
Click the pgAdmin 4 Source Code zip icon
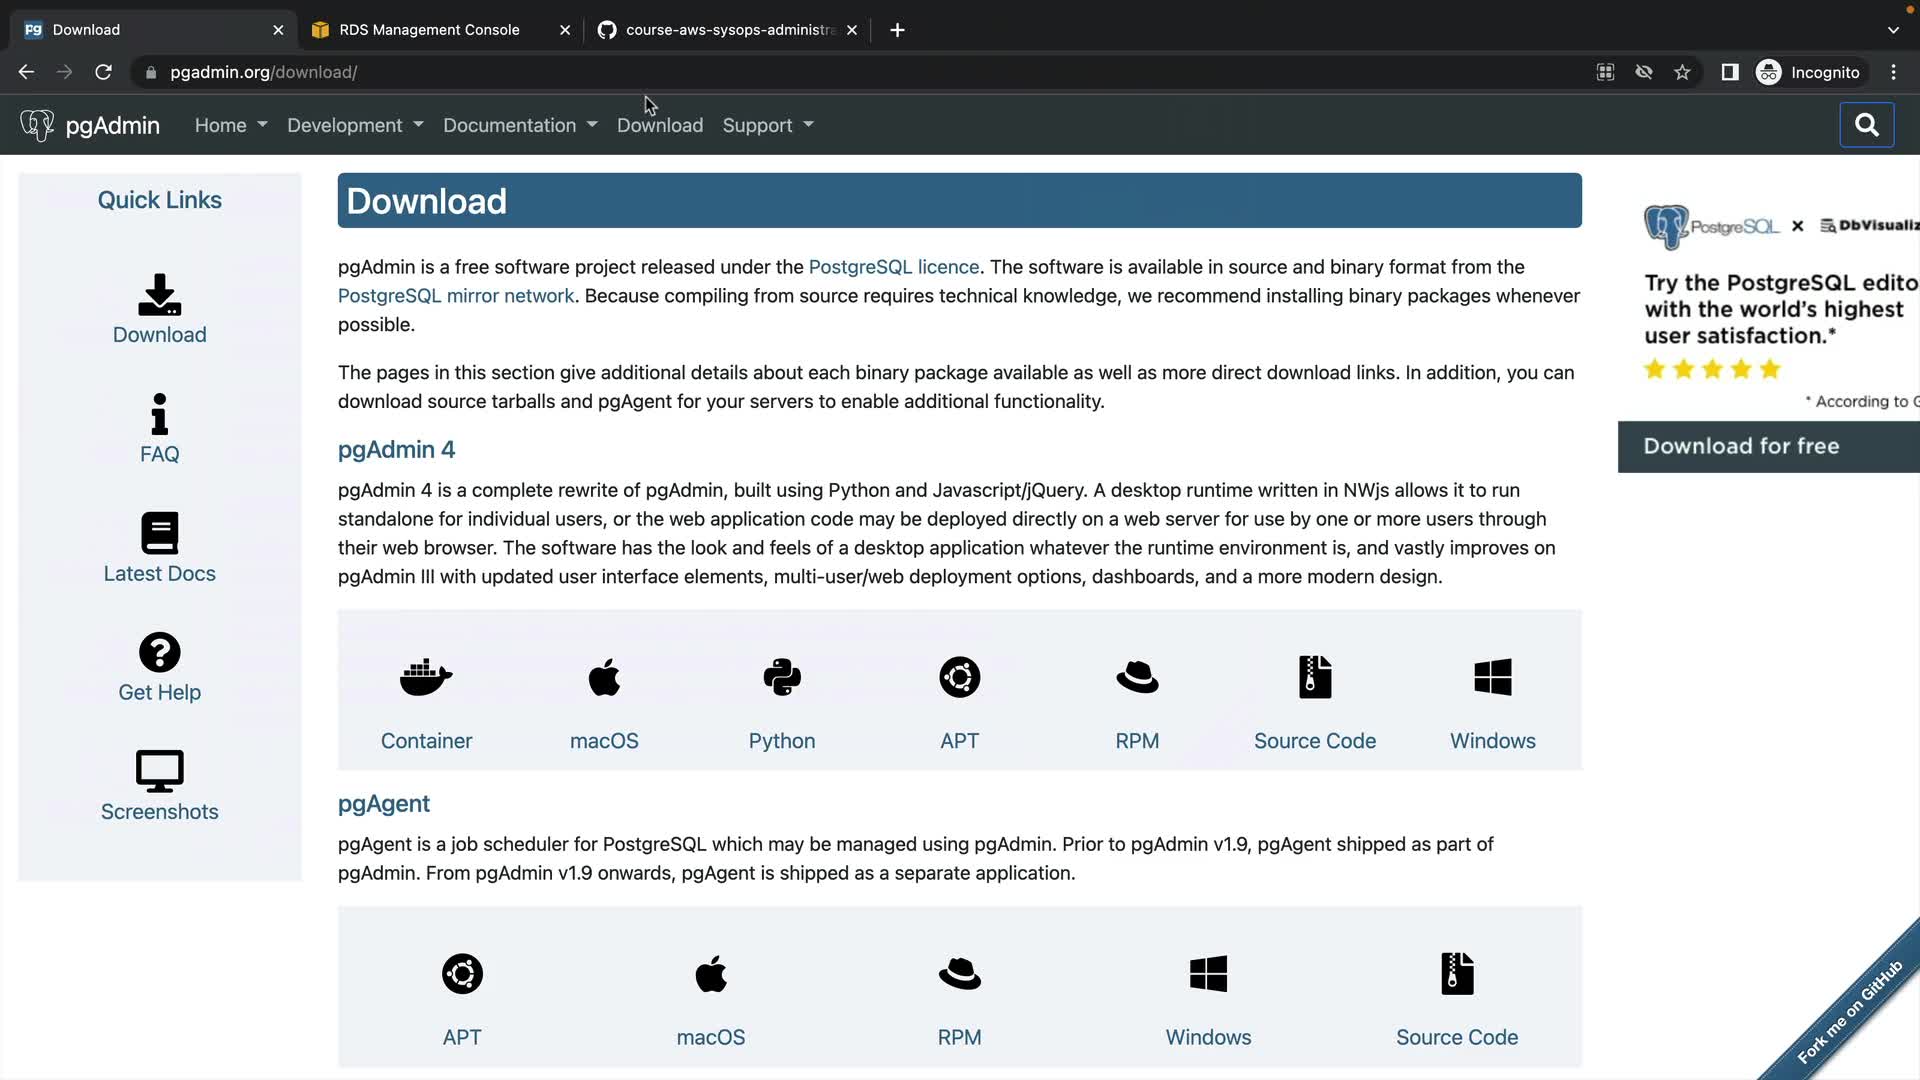click(x=1314, y=677)
